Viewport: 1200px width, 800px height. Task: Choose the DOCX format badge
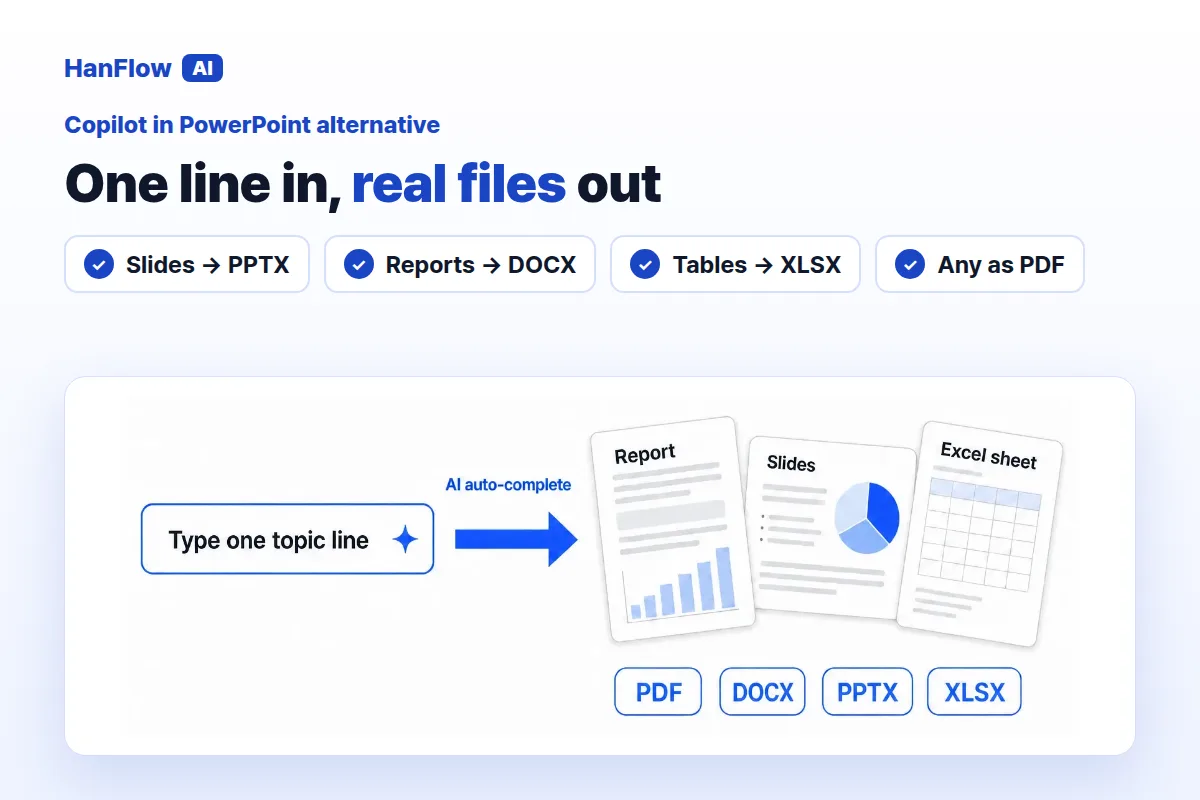pos(762,692)
